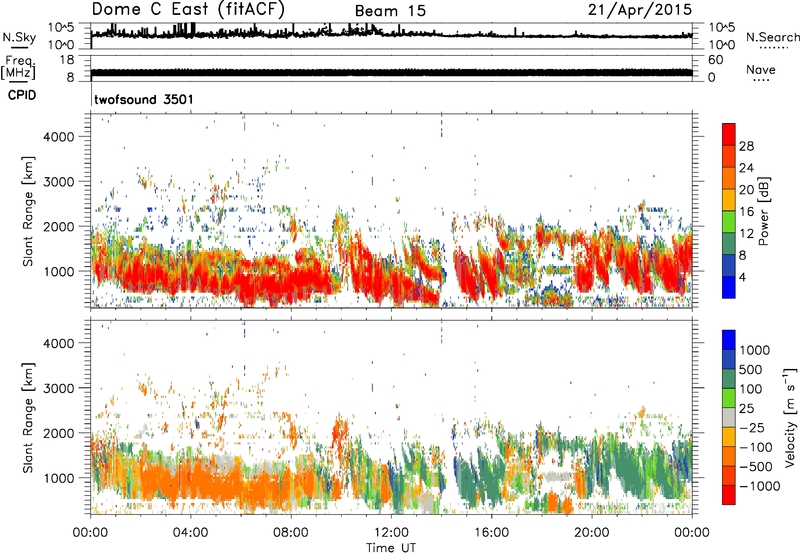Click the '20:00' time axis tick label

[x=591, y=533]
